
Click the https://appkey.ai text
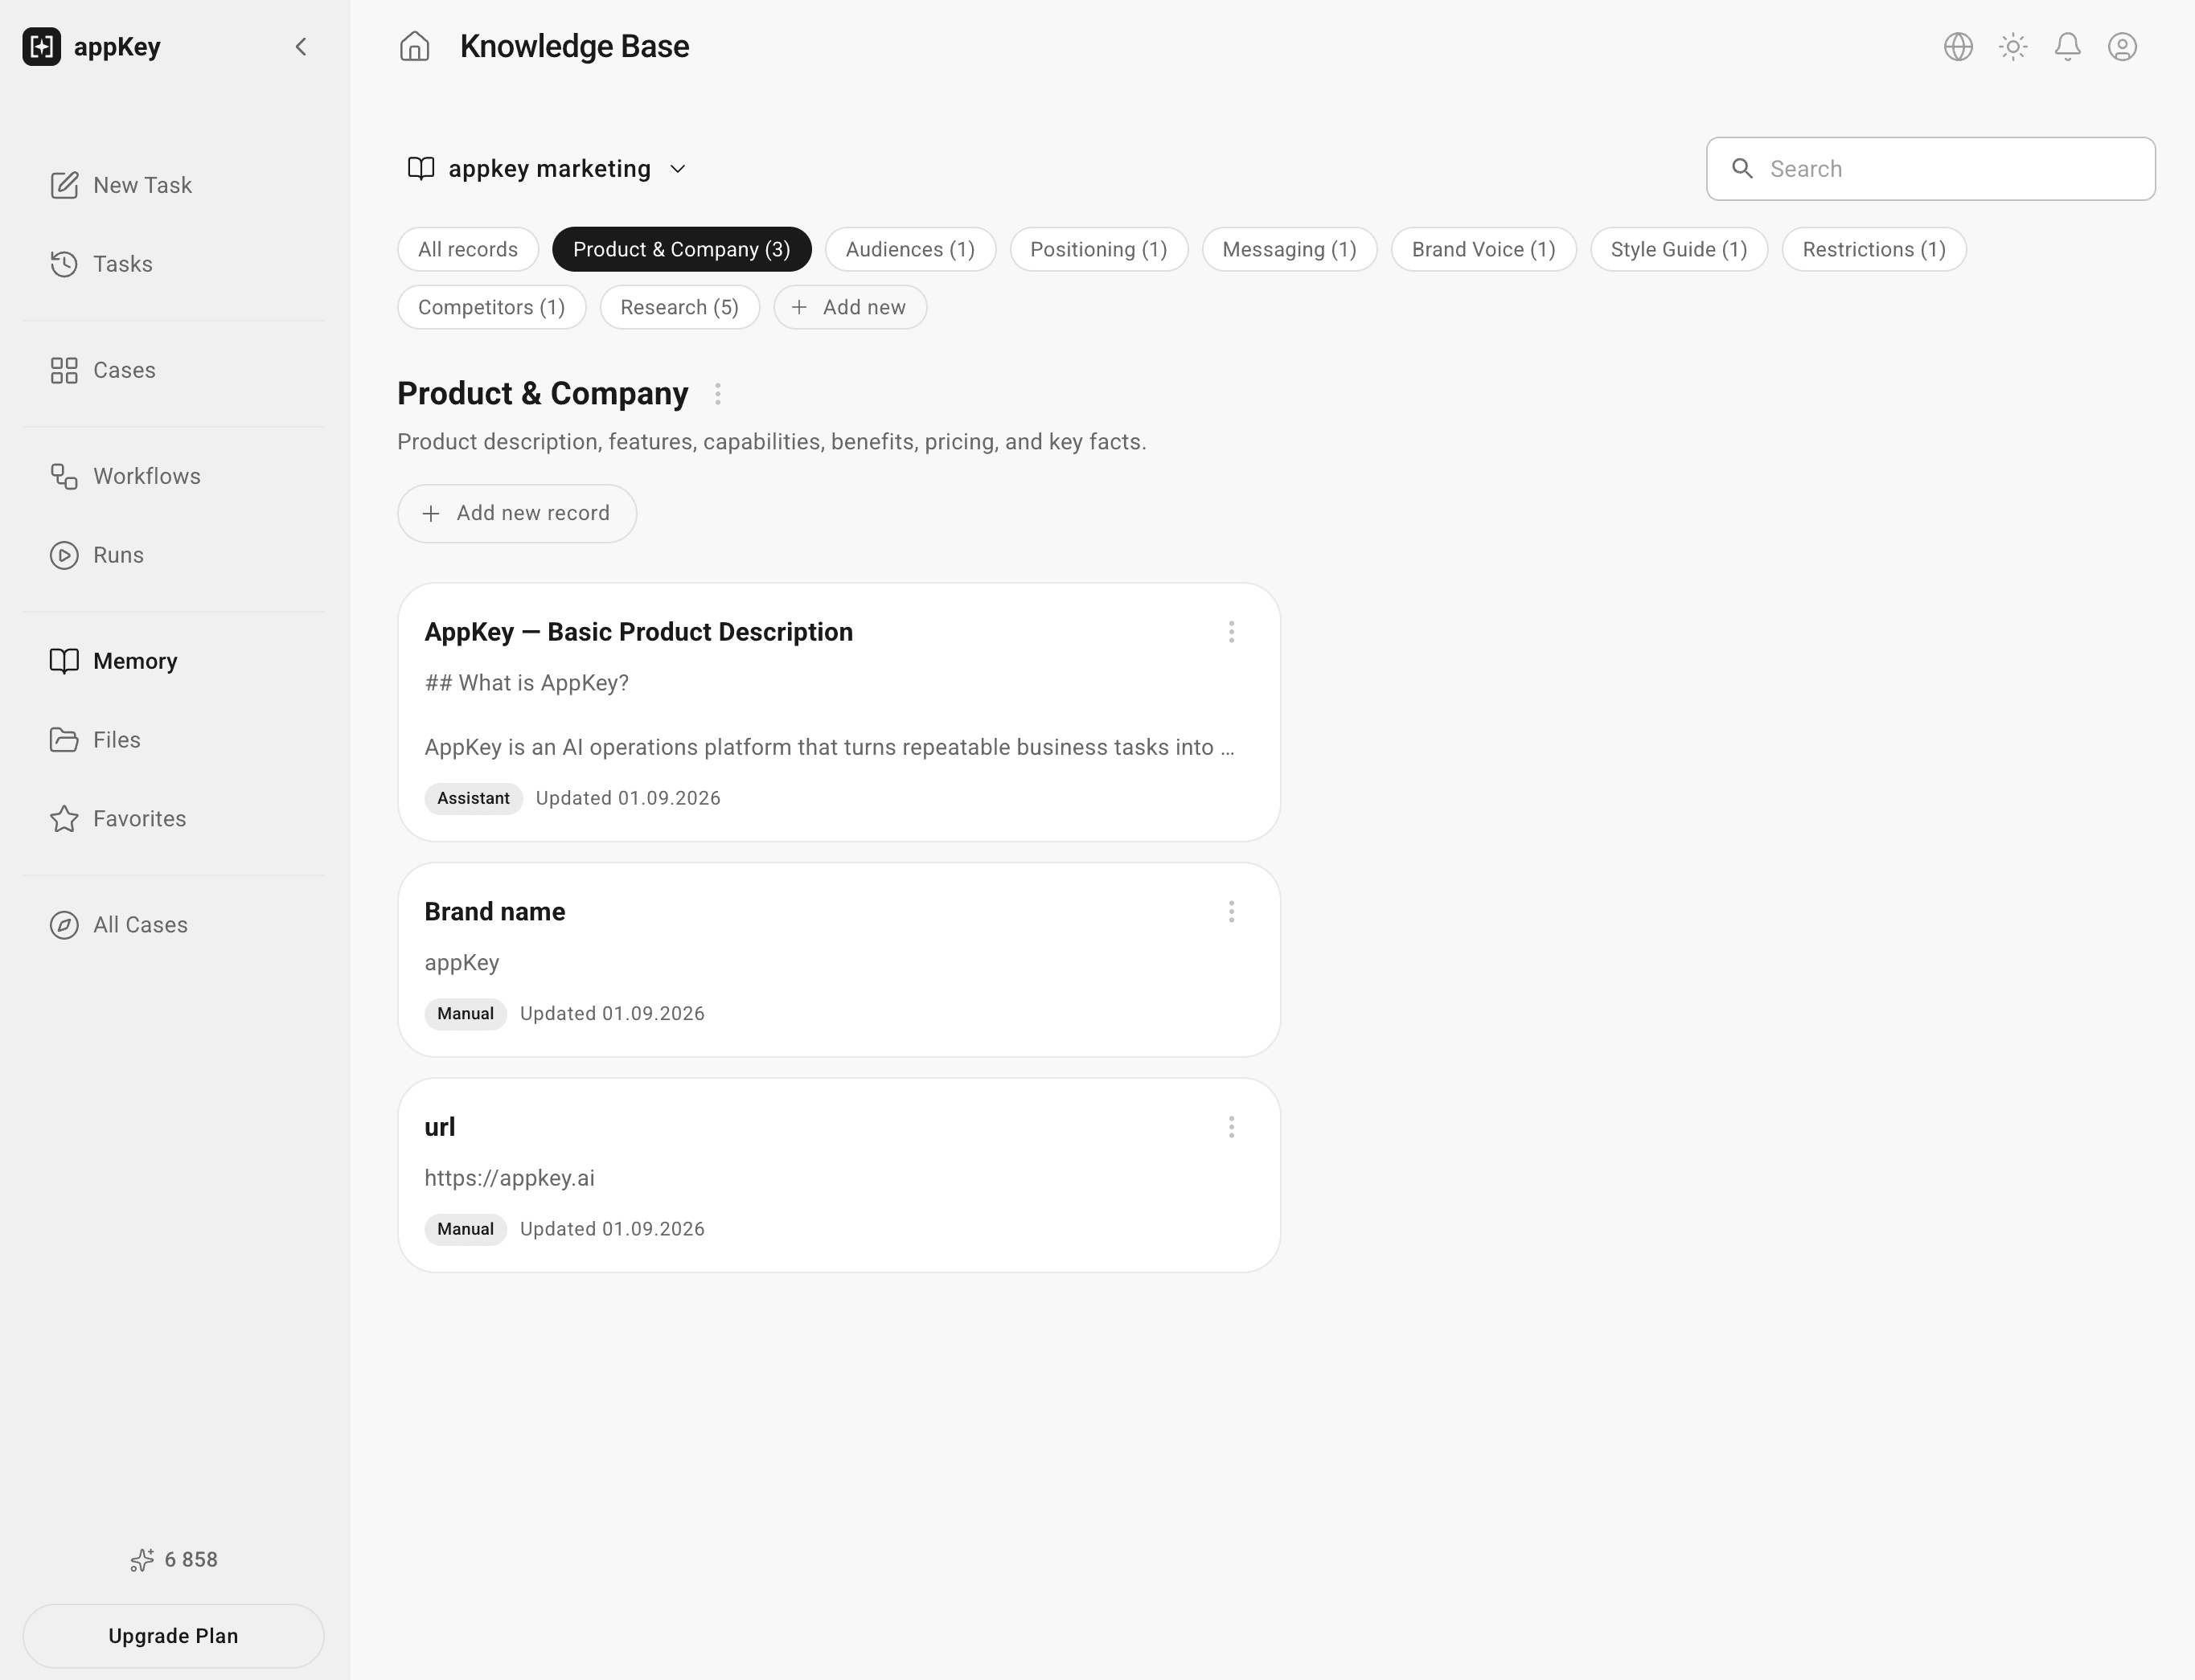[509, 1178]
